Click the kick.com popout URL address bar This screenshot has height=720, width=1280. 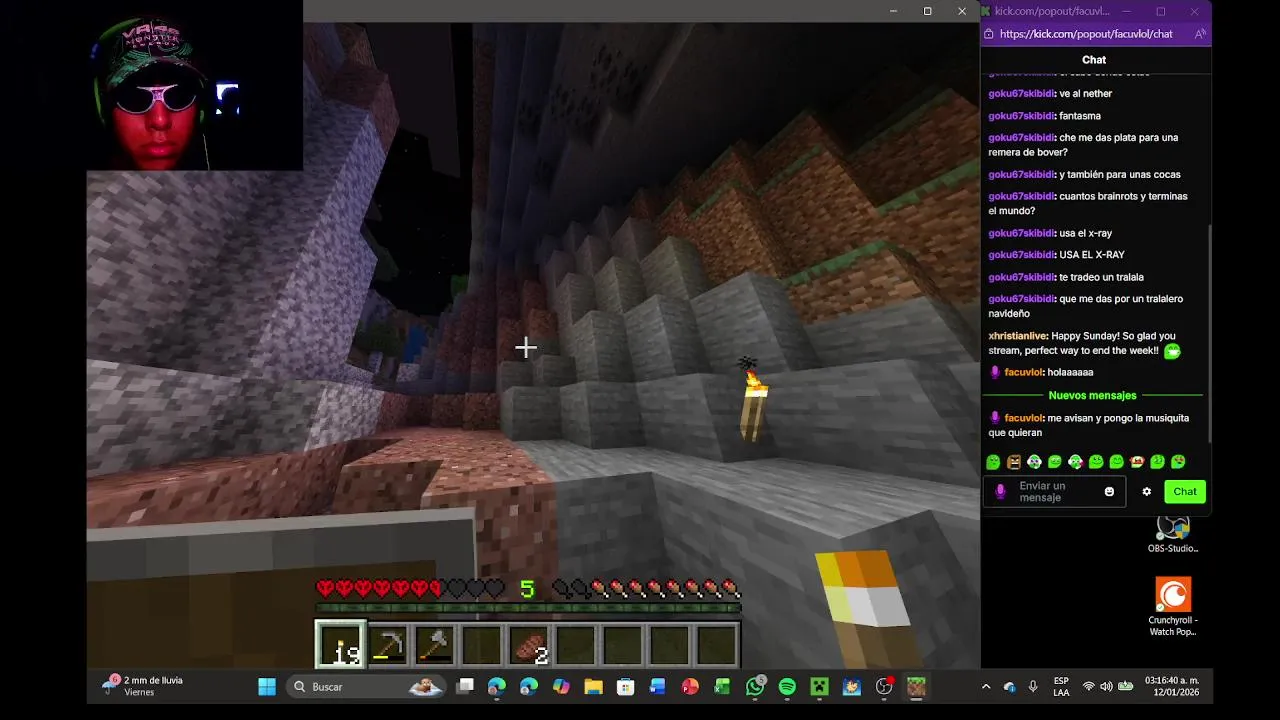click(1086, 34)
